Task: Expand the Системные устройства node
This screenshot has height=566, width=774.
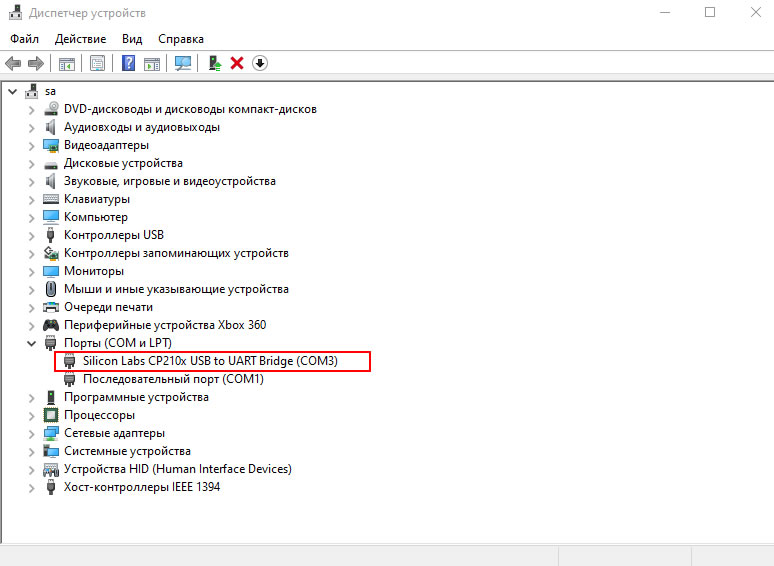Action: coord(32,452)
